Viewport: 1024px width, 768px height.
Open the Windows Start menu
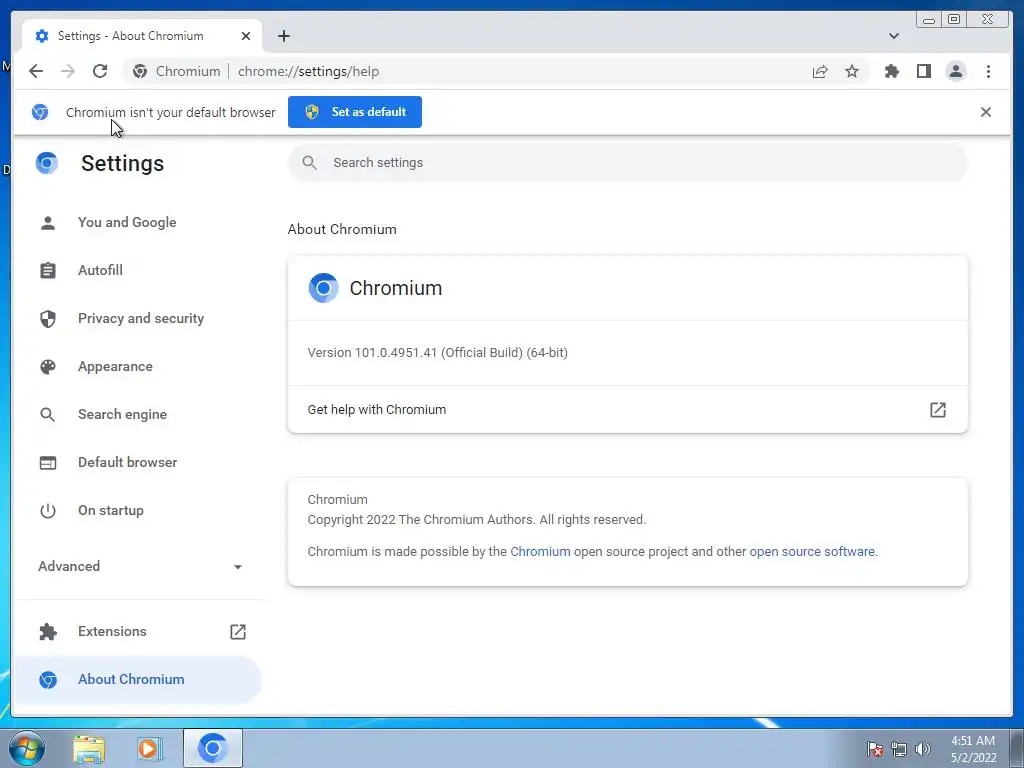click(x=27, y=748)
